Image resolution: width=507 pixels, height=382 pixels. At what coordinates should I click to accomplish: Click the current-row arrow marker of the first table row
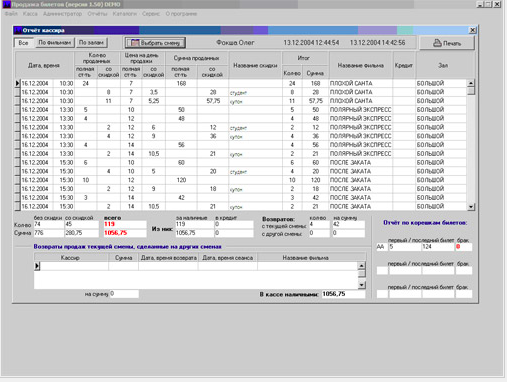point(17,83)
